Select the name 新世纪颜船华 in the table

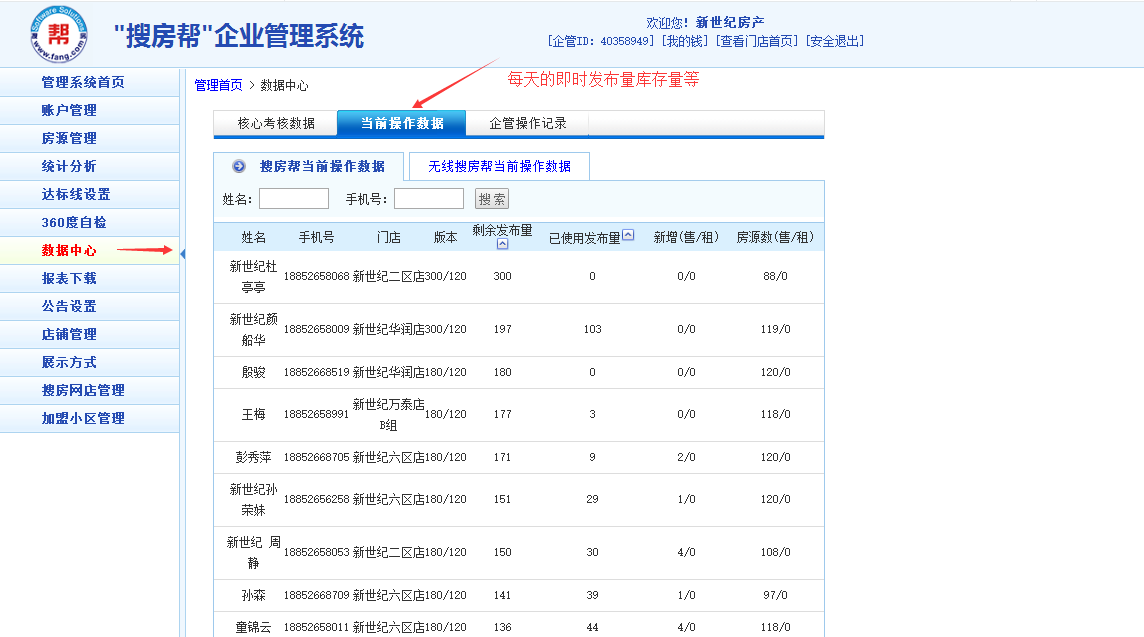[253, 330]
